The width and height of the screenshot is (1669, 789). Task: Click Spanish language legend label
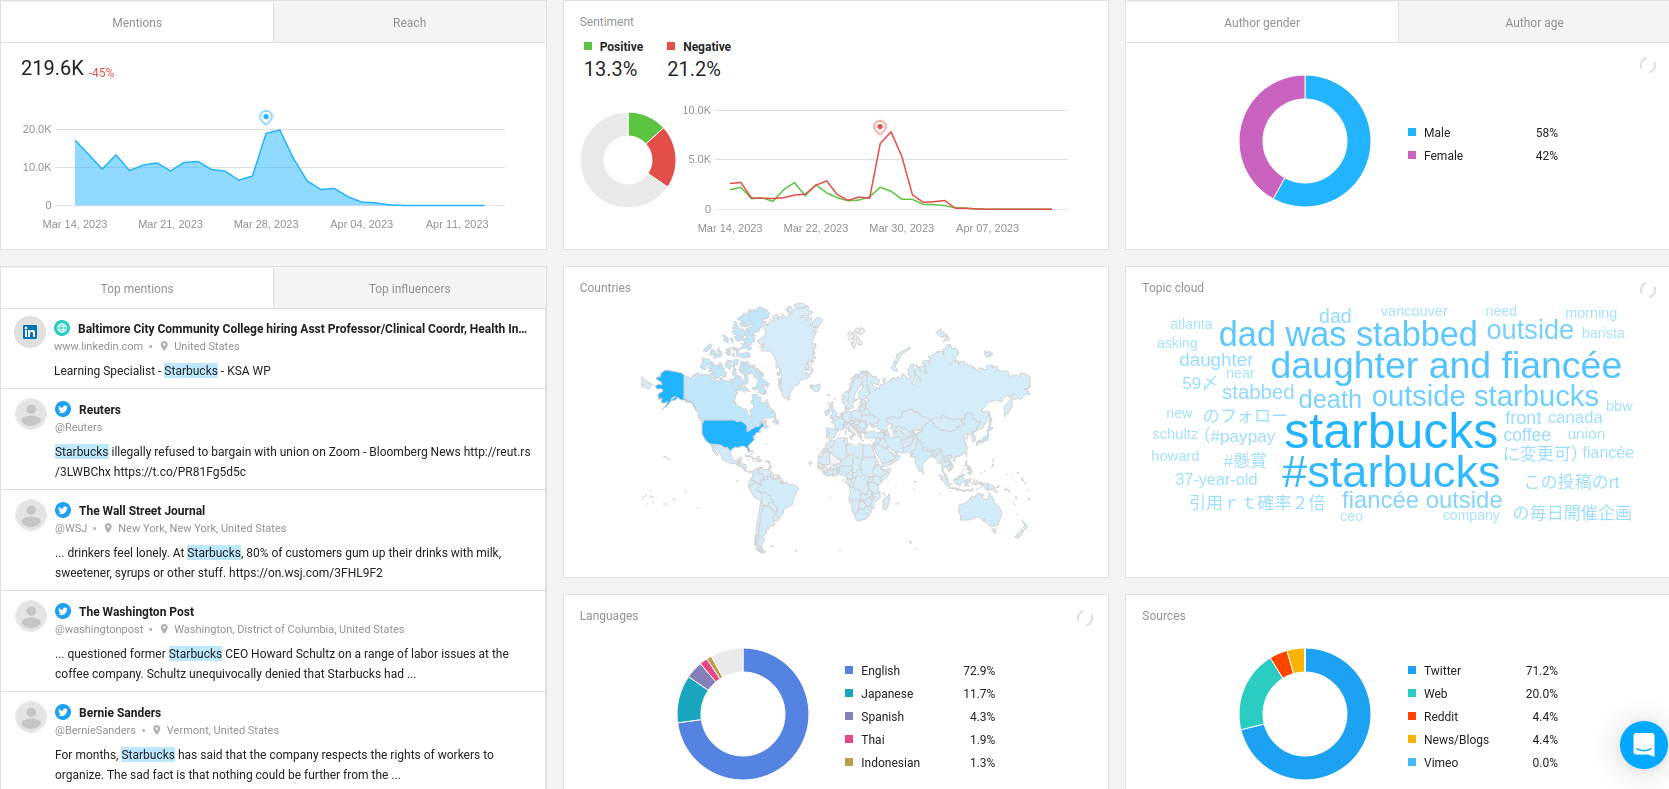click(x=882, y=716)
